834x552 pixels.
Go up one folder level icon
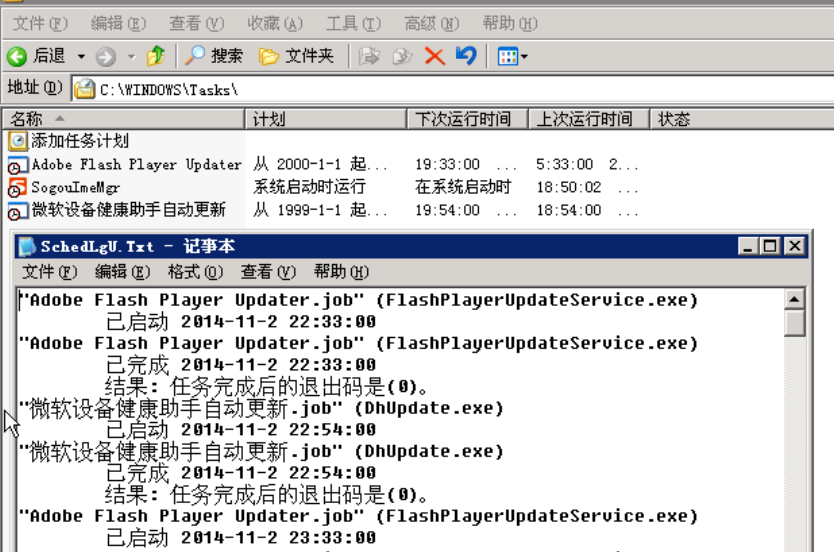click(156, 56)
